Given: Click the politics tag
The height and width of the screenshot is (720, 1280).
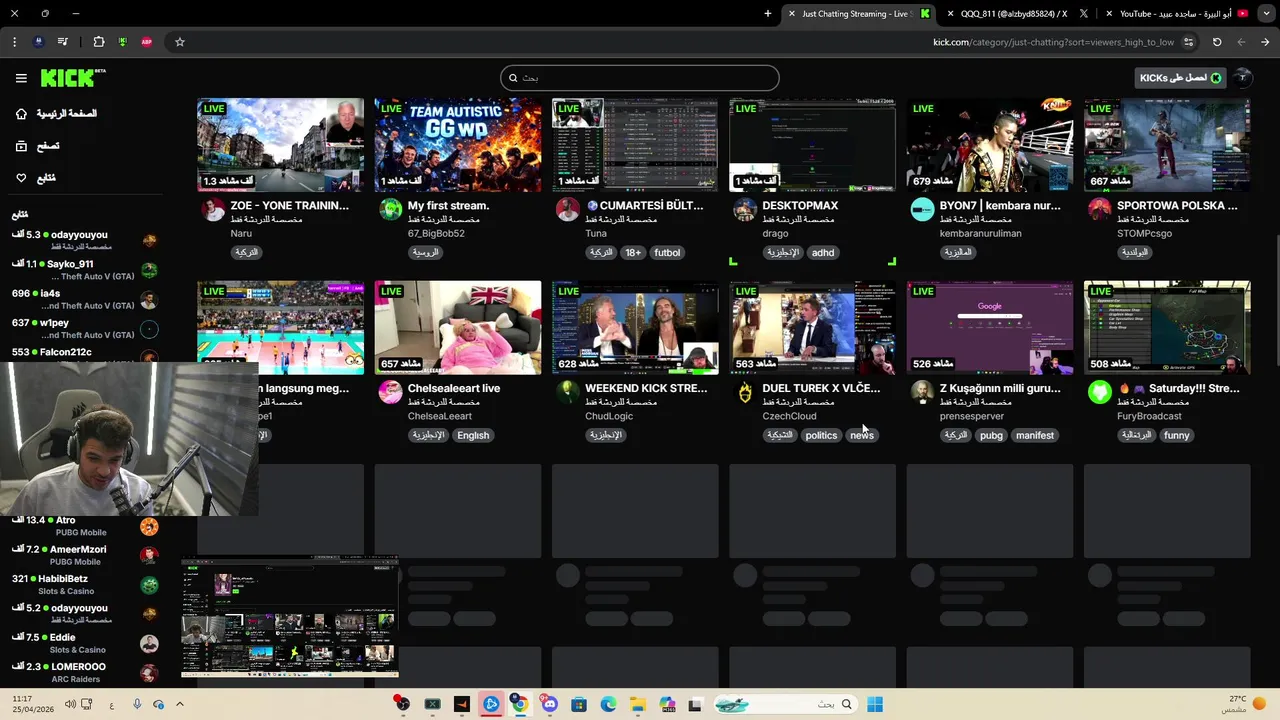Looking at the screenshot, I should (x=821, y=435).
